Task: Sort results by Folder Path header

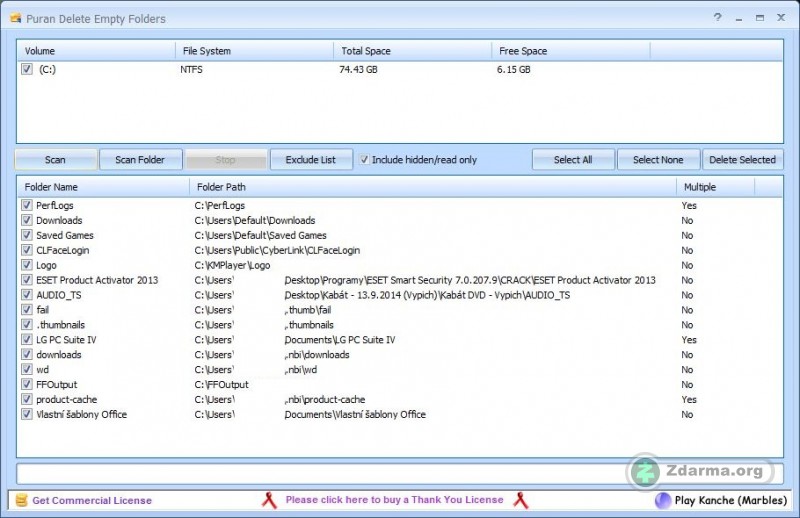Action: tap(433, 187)
